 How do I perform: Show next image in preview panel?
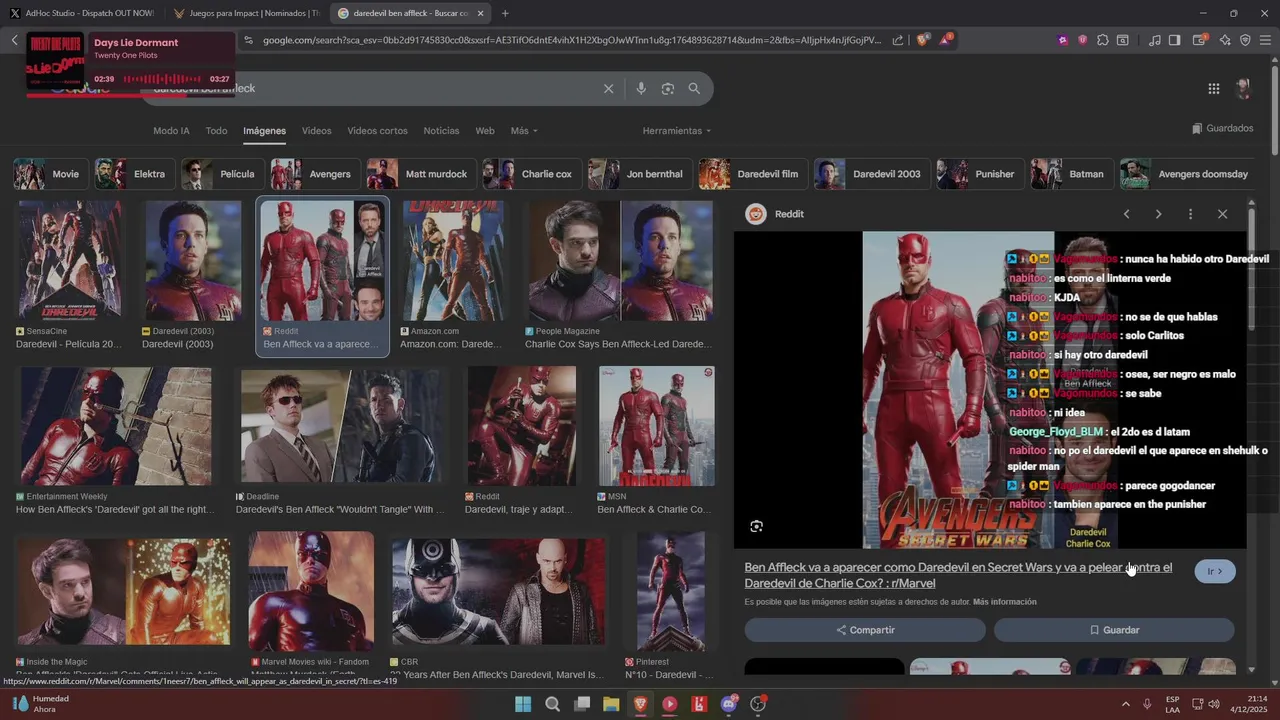coord(1158,214)
